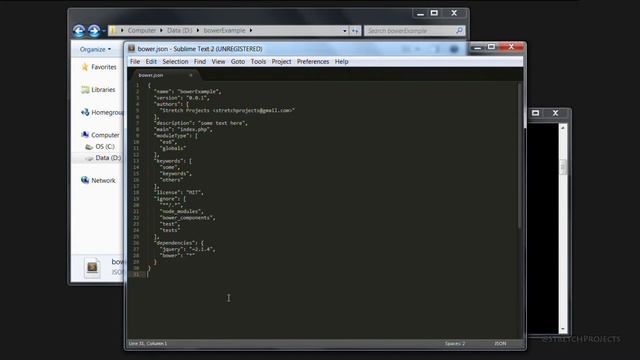Select Homegroup in Explorer sidebar

pyautogui.click(x=107, y=112)
